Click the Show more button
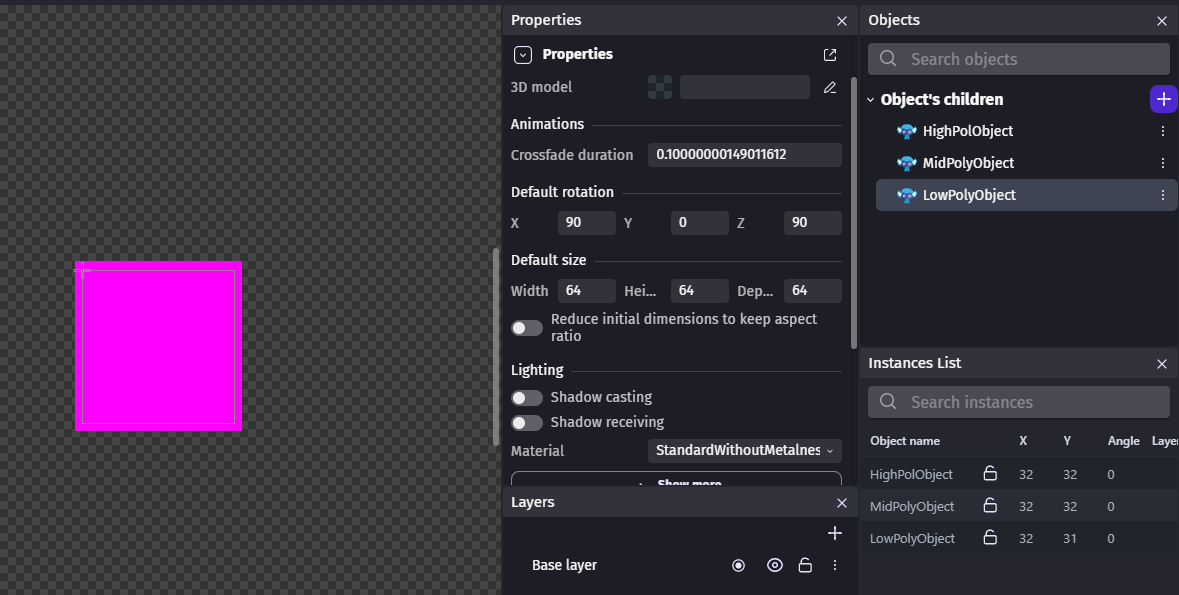This screenshot has height=595, width=1179. [676, 481]
